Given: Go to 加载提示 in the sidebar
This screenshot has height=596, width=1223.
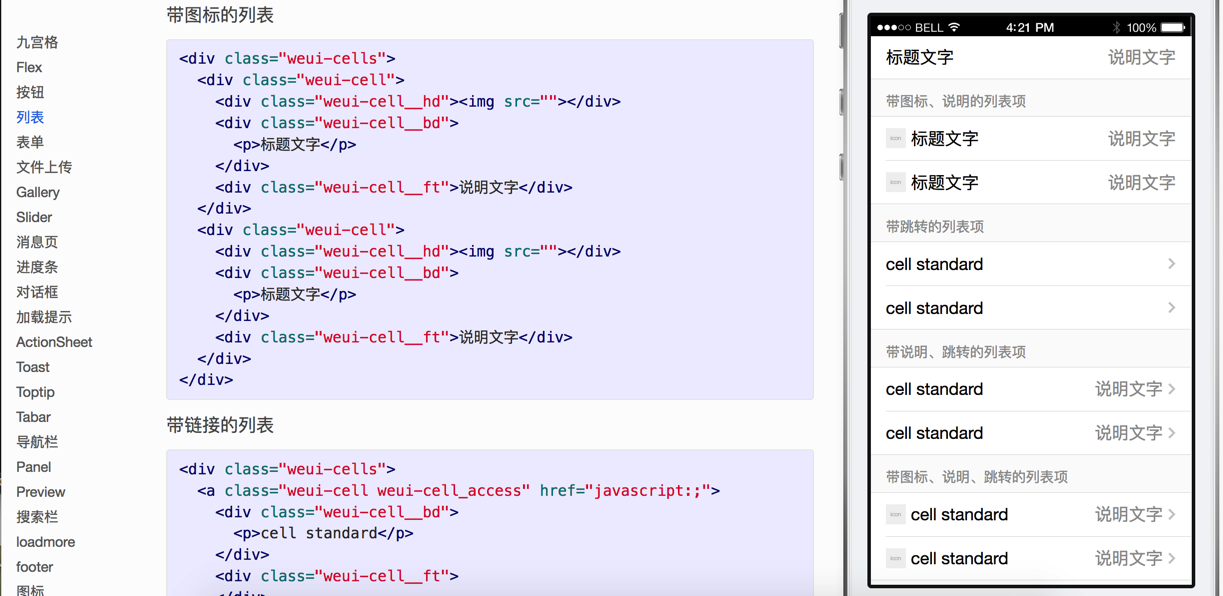Looking at the screenshot, I should tap(44, 317).
